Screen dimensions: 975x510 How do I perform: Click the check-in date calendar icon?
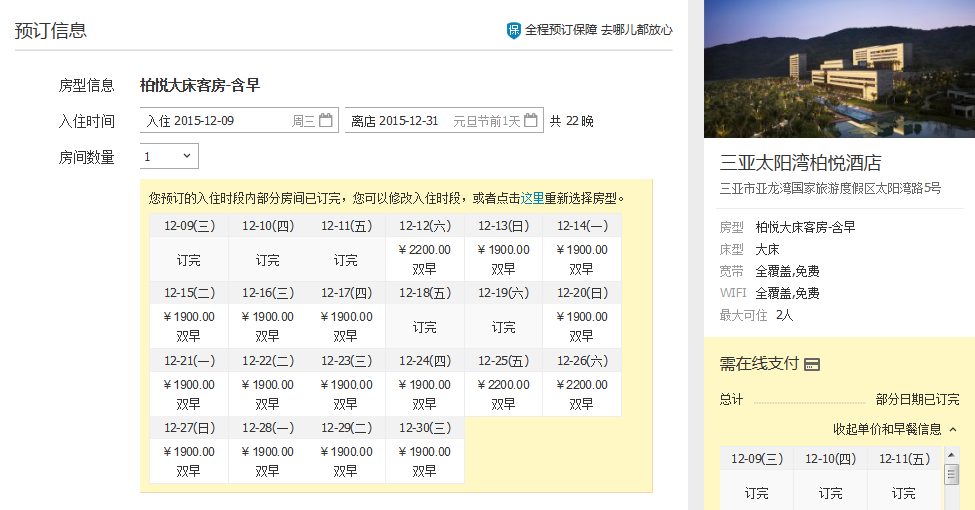coord(325,121)
